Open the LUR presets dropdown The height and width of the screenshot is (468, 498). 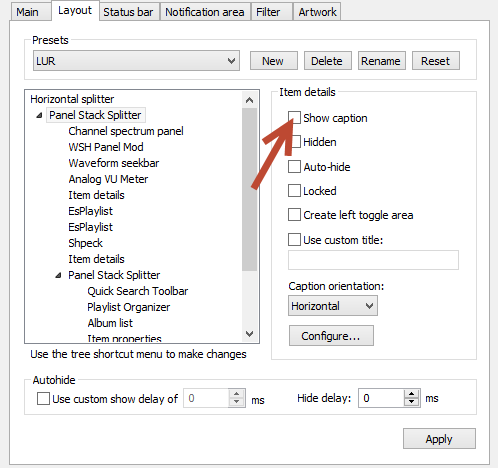click(x=136, y=61)
